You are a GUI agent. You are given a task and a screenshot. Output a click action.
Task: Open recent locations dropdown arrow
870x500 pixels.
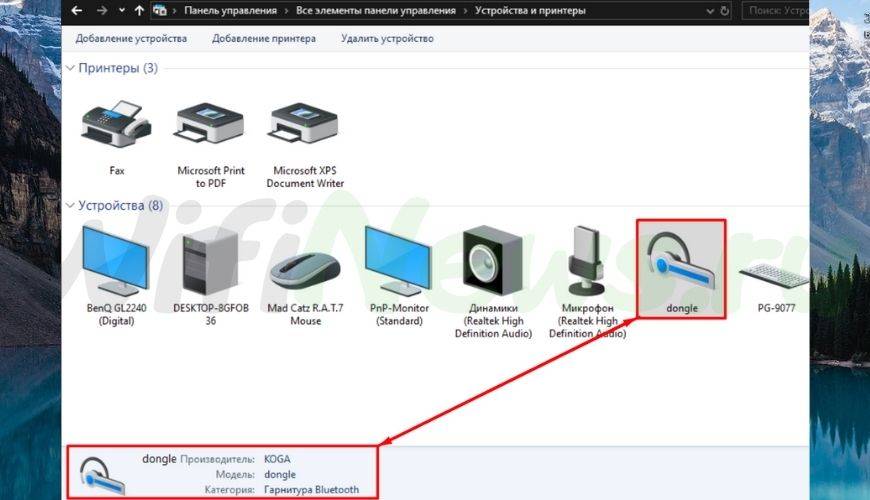(121, 11)
